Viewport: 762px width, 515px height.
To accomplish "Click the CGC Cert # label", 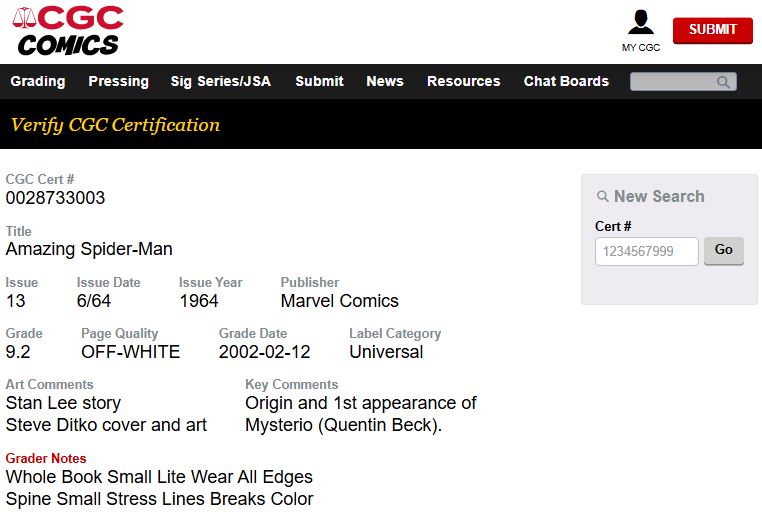I will pos(40,179).
